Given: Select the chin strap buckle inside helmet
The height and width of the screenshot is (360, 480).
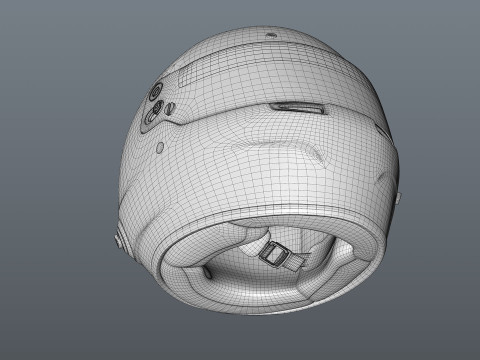Looking at the screenshot, I should 273,254.
